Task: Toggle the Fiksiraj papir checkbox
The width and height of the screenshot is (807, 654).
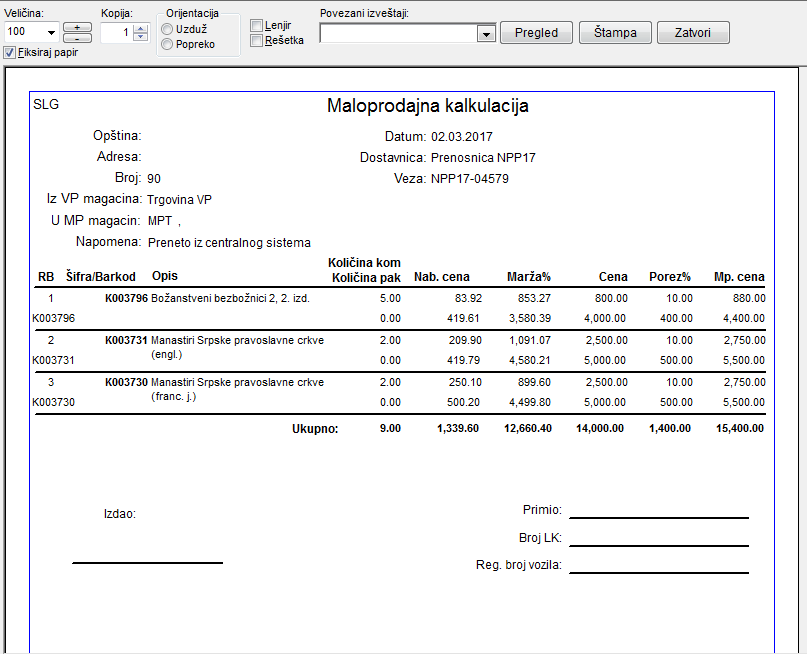Action: click(10, 53)
